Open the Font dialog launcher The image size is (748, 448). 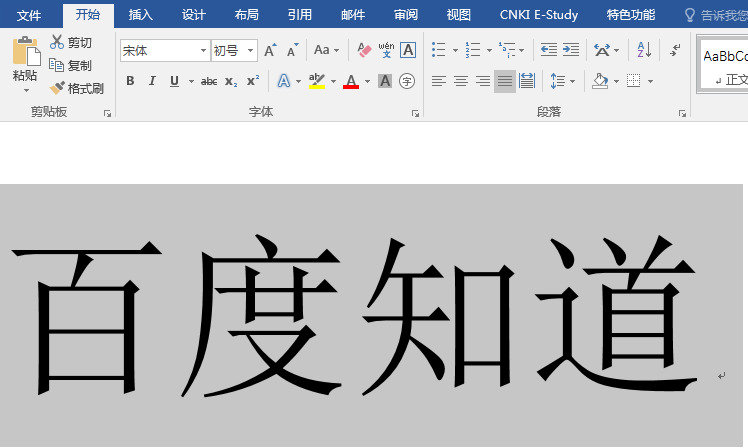point(416,114)
